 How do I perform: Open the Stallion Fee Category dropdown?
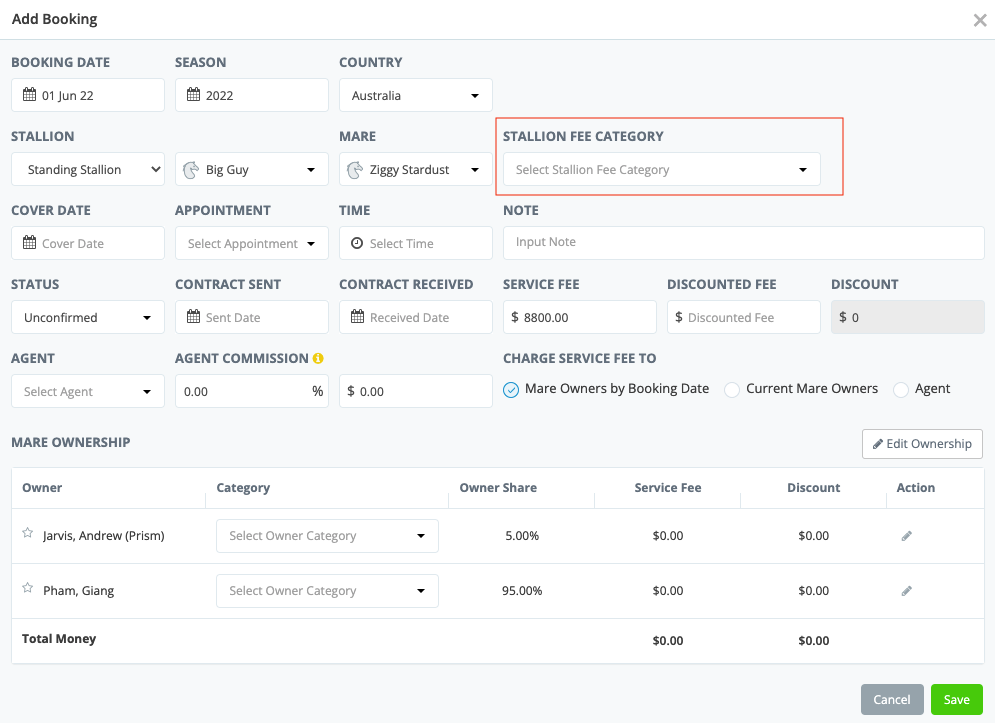pos(661,170)
